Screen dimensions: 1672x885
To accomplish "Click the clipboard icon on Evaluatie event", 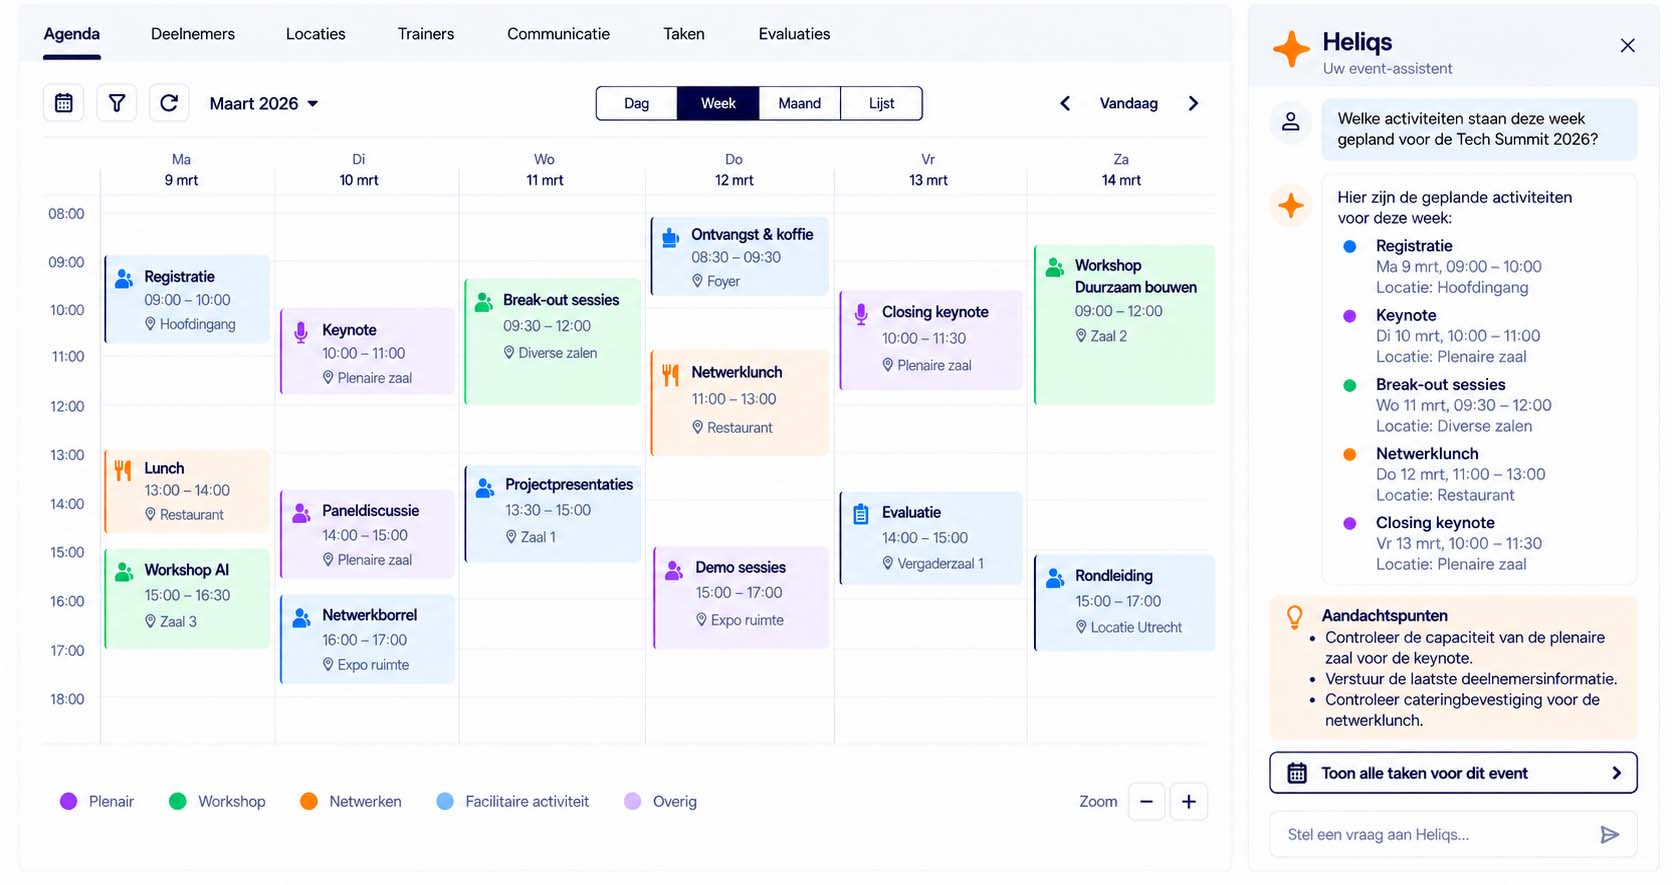I will tap(860, 514).
